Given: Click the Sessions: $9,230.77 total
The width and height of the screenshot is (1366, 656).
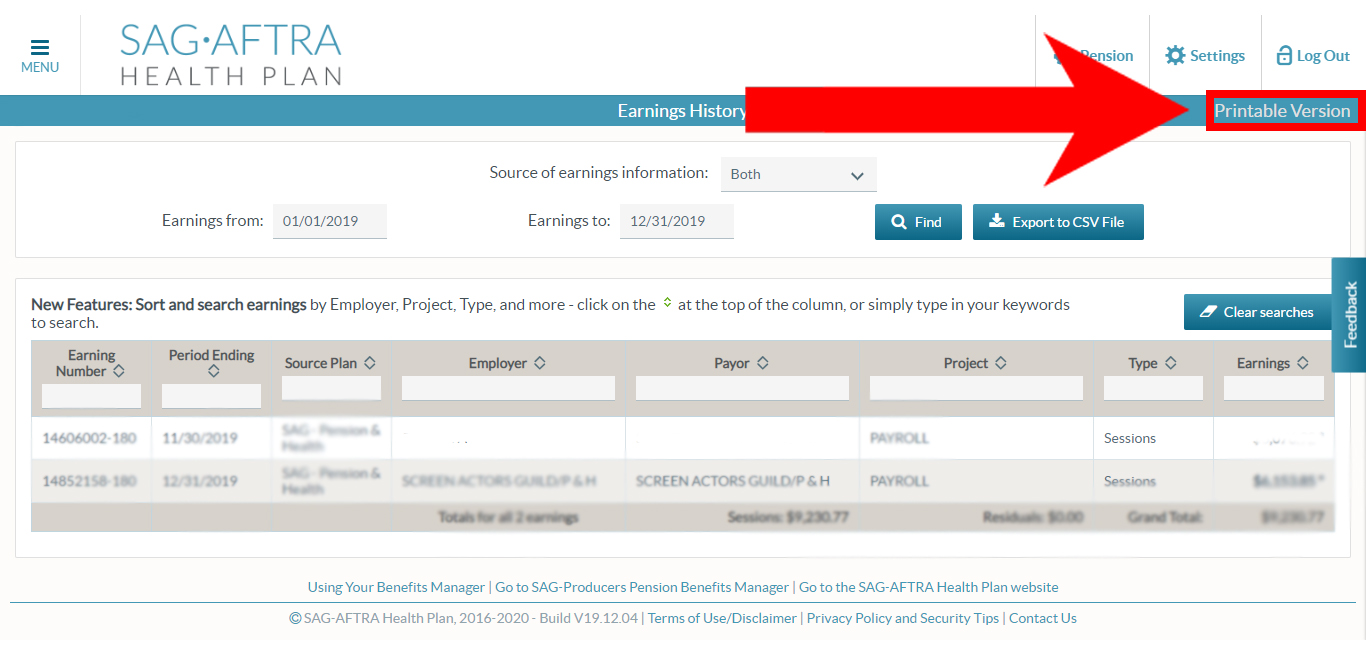Looking at the screenshot, I should click(x=788, y=517).
